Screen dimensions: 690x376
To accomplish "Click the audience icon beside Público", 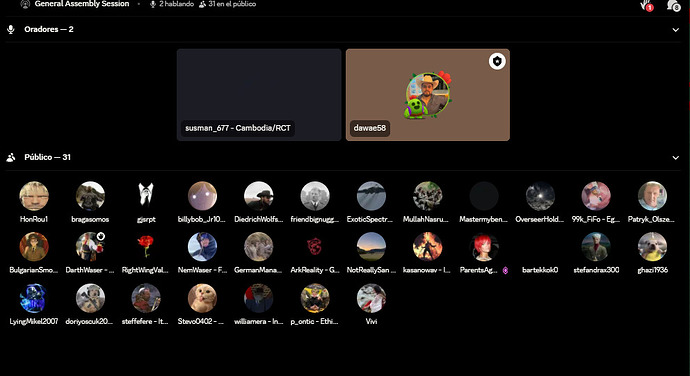I will coord(11,157).
